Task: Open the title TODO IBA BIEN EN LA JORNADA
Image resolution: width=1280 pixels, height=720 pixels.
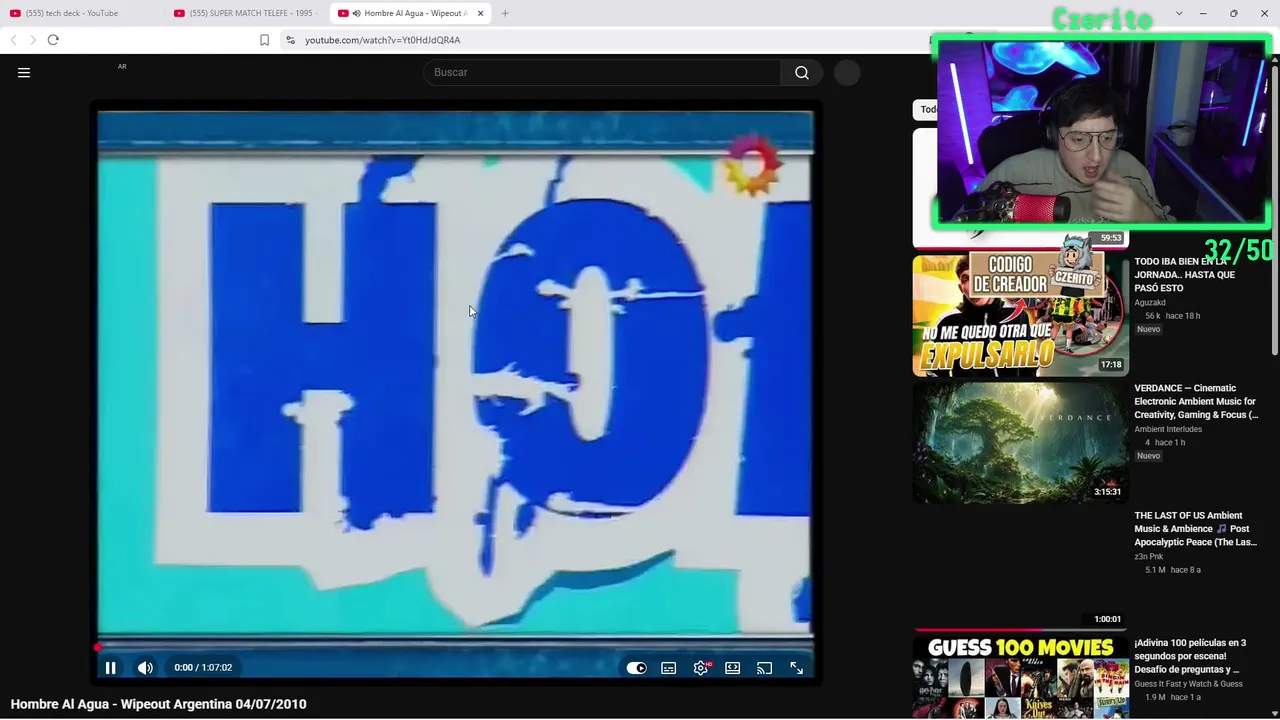Action: 1185,274
